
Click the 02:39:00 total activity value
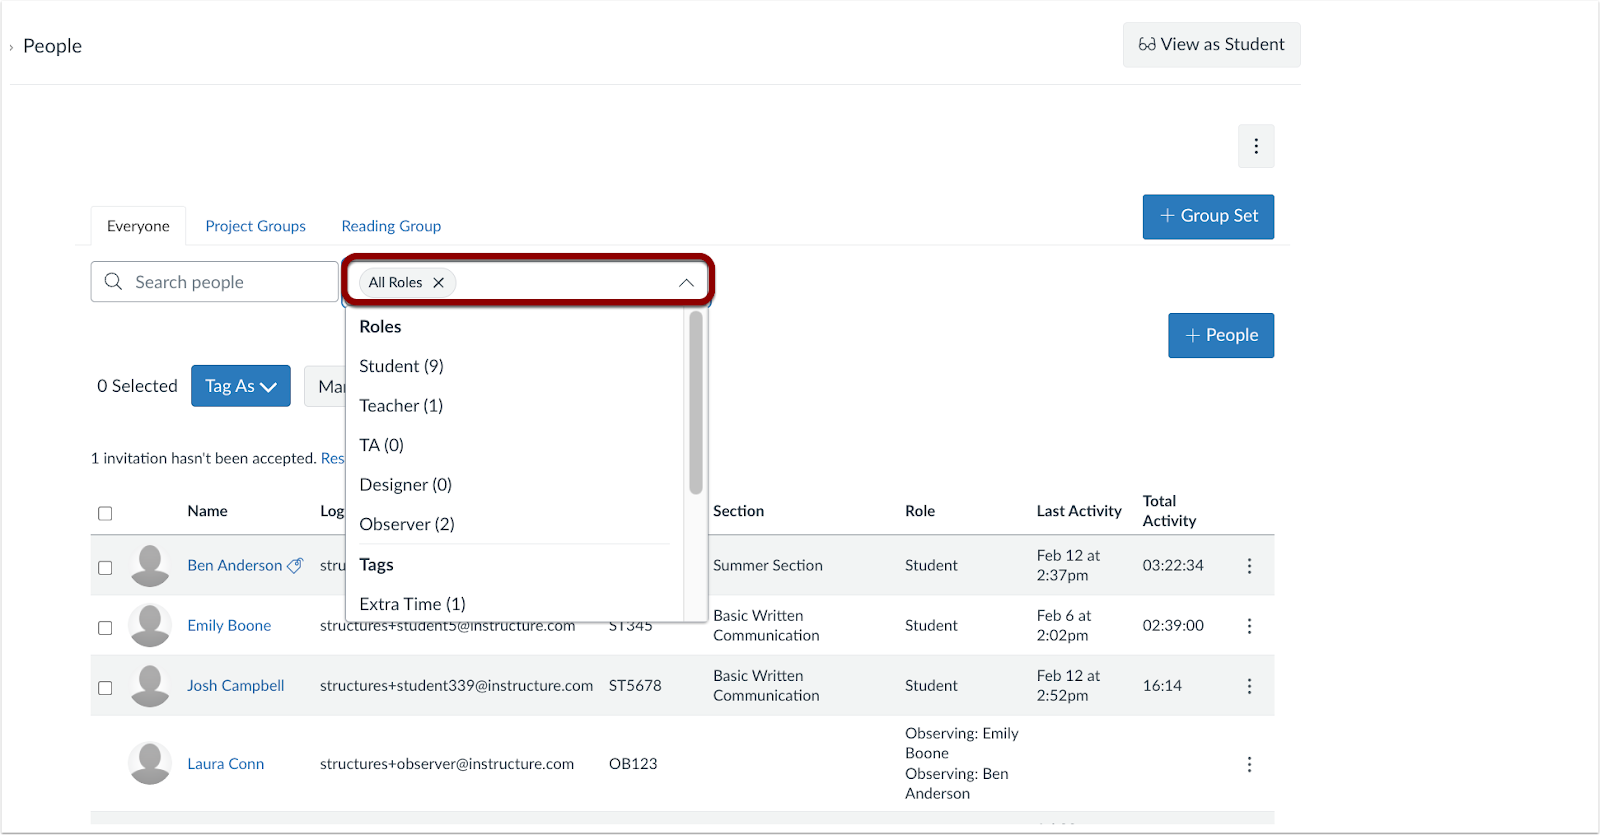pyautogui.click(x=1173, y=625)
